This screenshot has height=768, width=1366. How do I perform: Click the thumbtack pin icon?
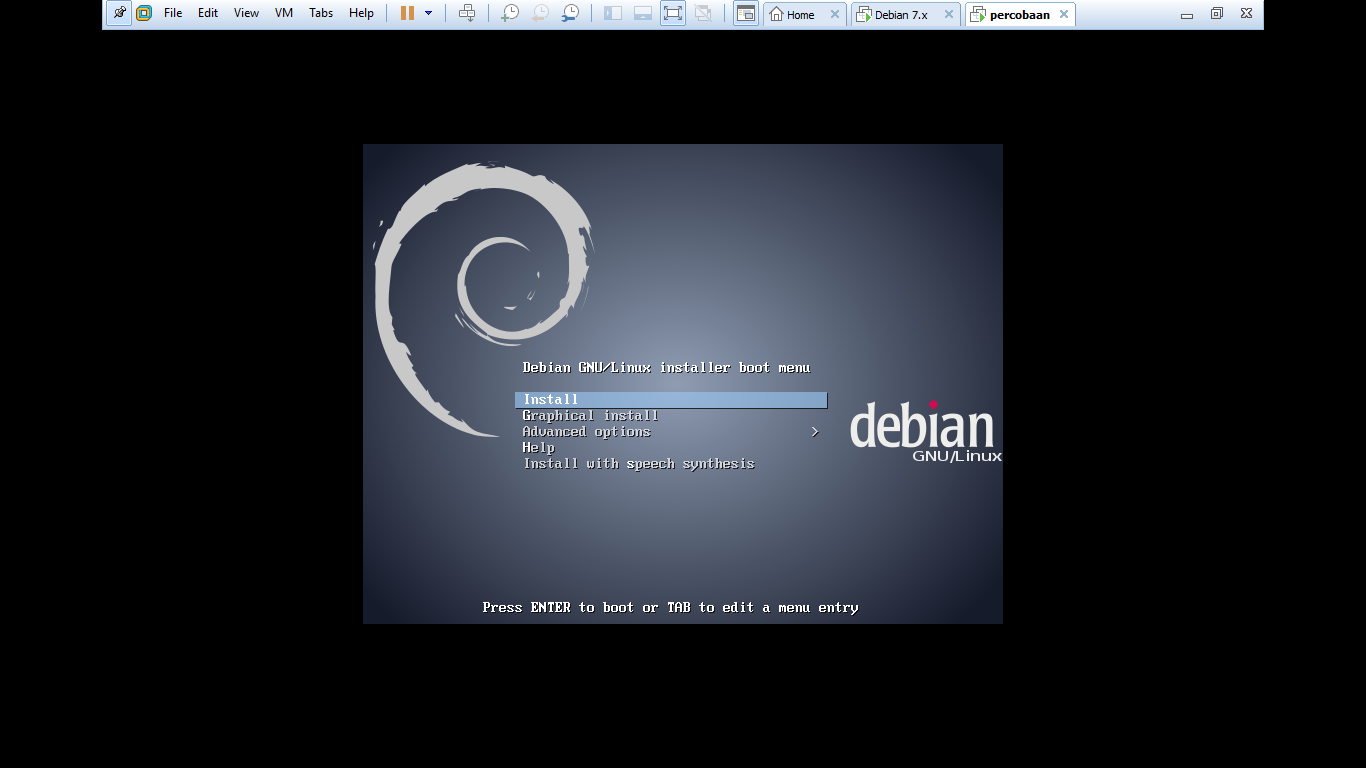(x=118, y=13)
